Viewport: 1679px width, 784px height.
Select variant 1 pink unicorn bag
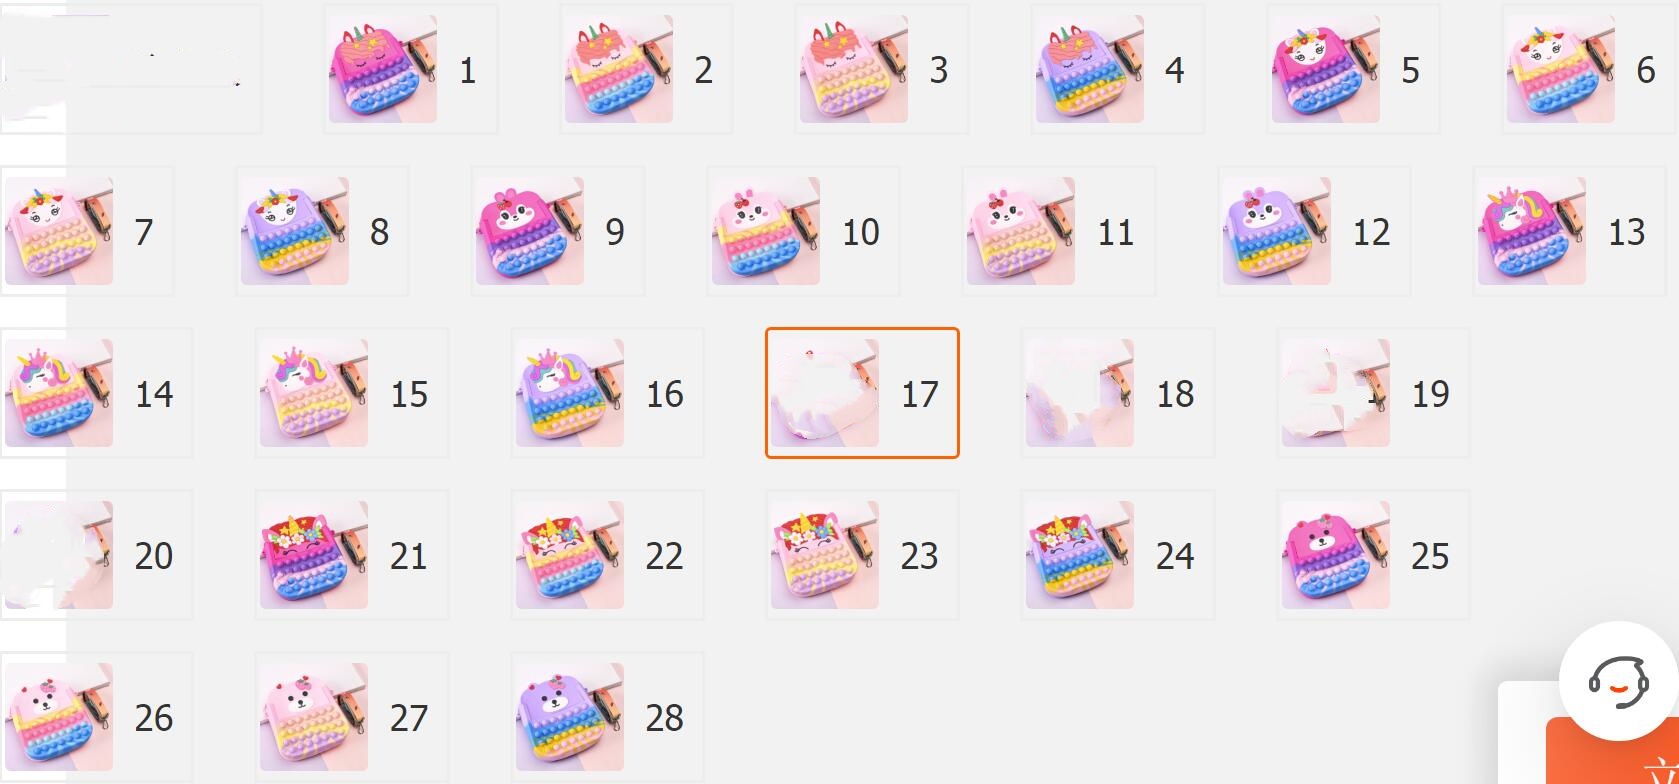[x=411, y=69]
